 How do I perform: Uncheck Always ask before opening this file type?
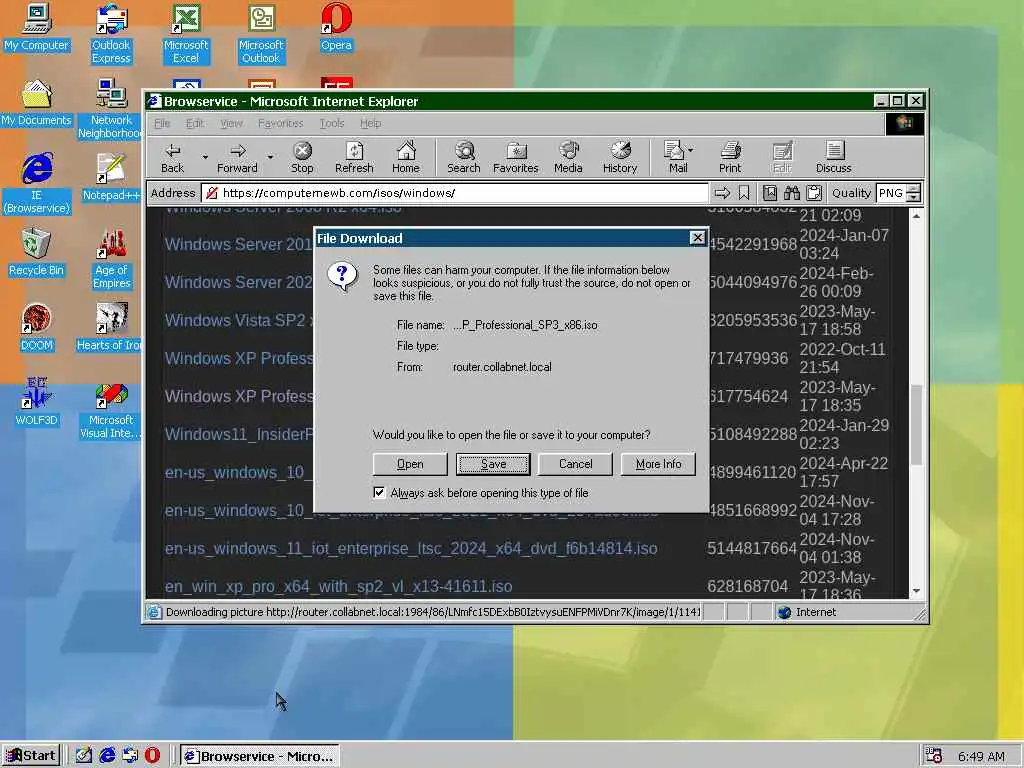click(379, 492)
